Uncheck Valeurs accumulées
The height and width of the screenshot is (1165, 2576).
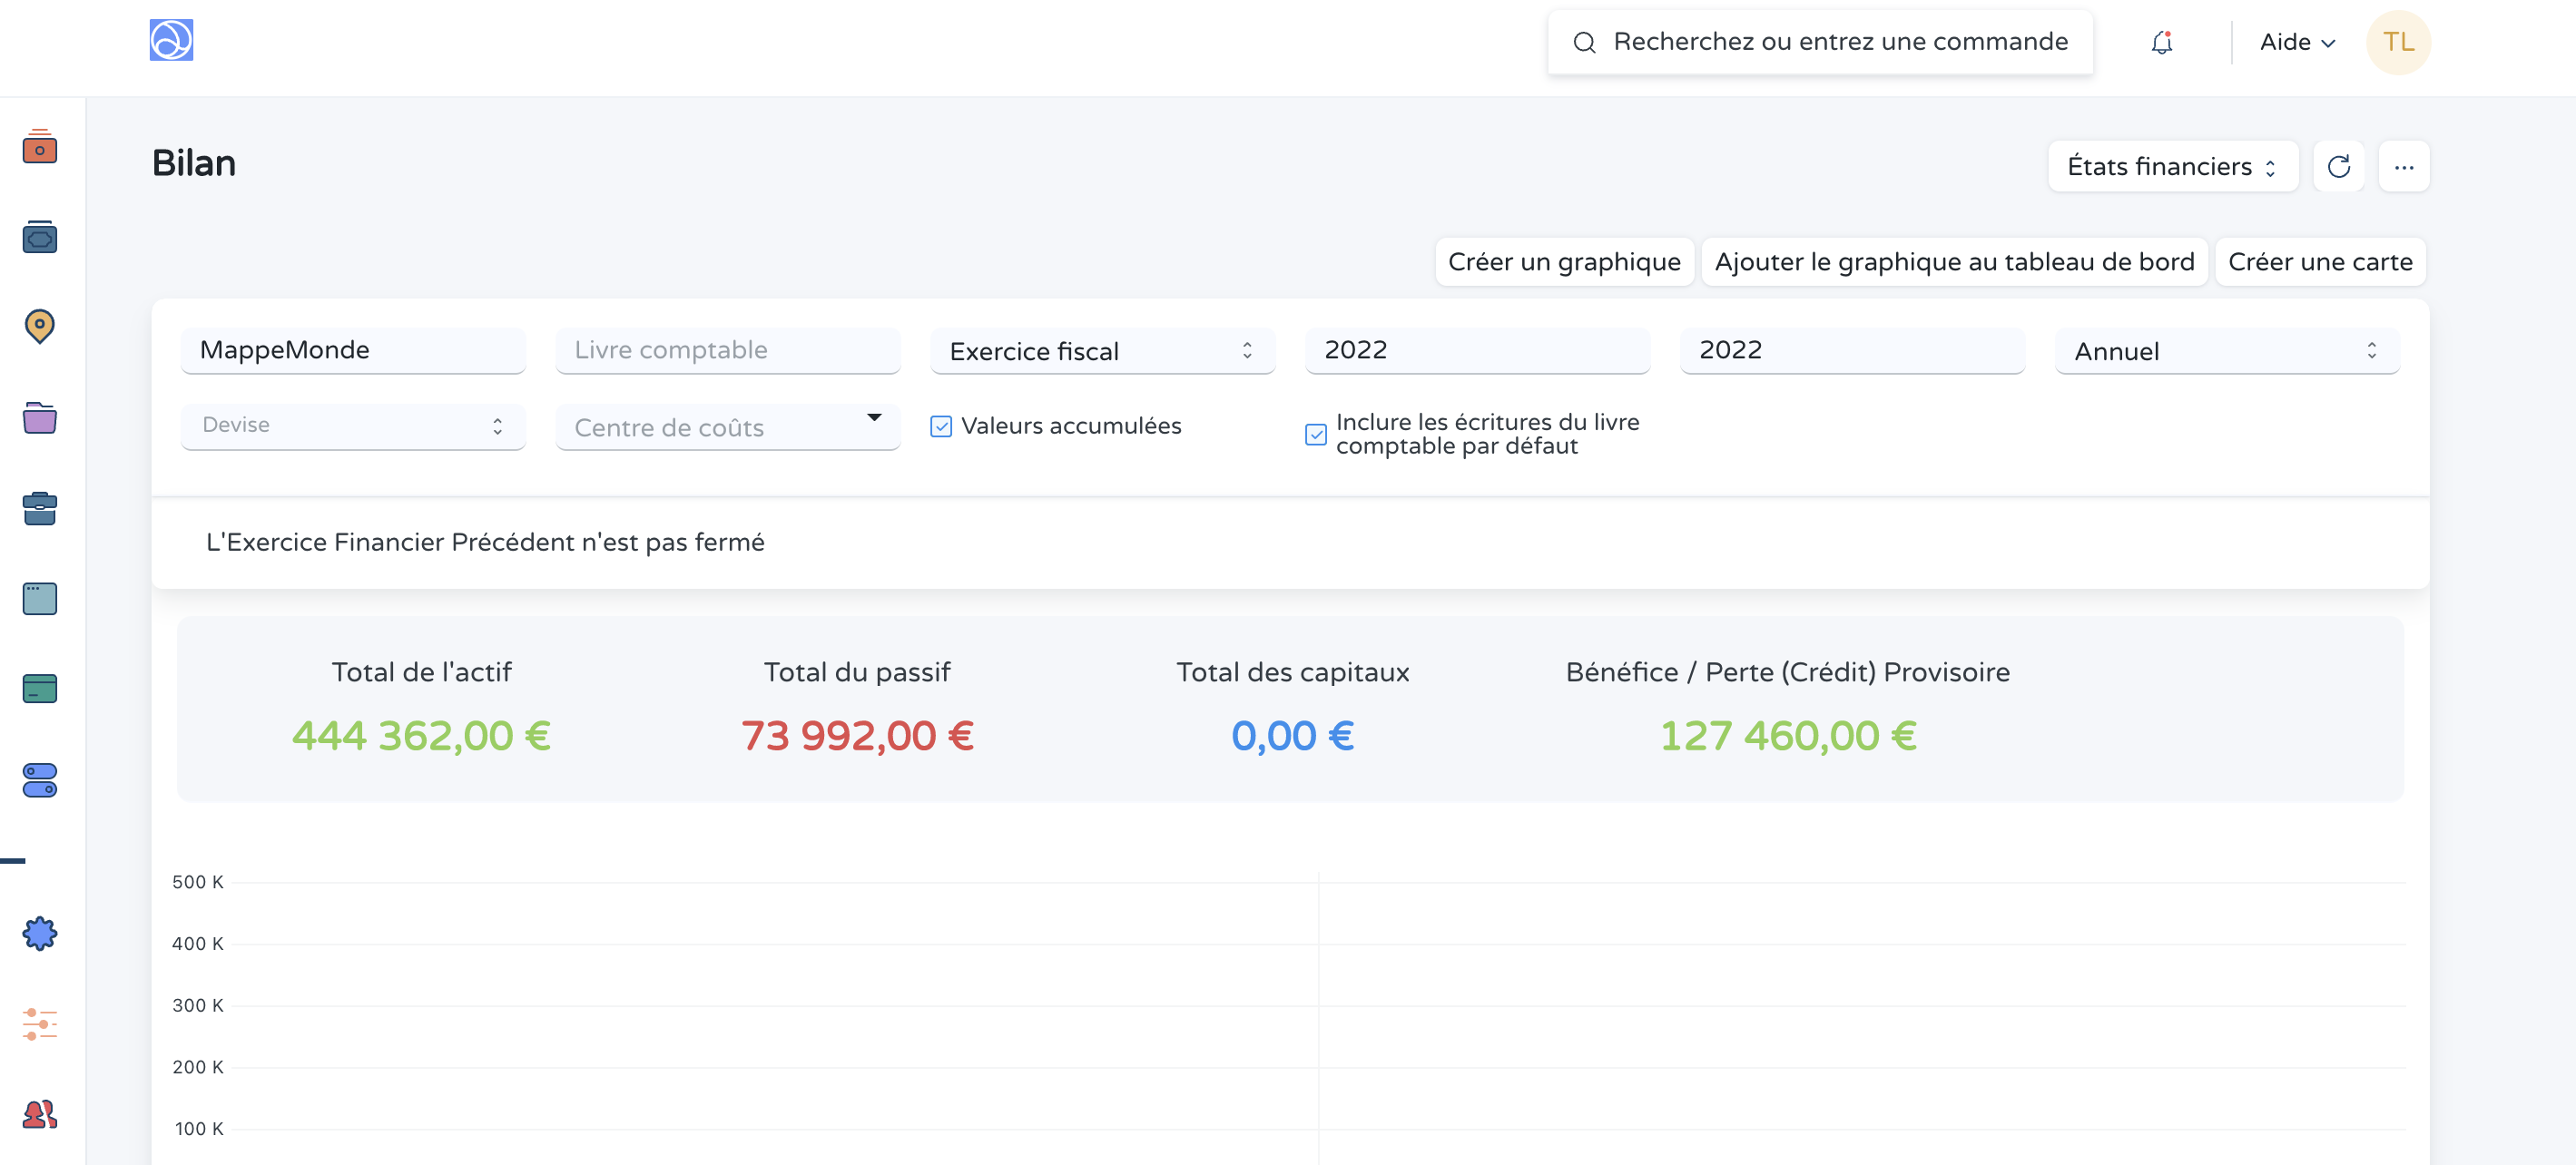941,426
